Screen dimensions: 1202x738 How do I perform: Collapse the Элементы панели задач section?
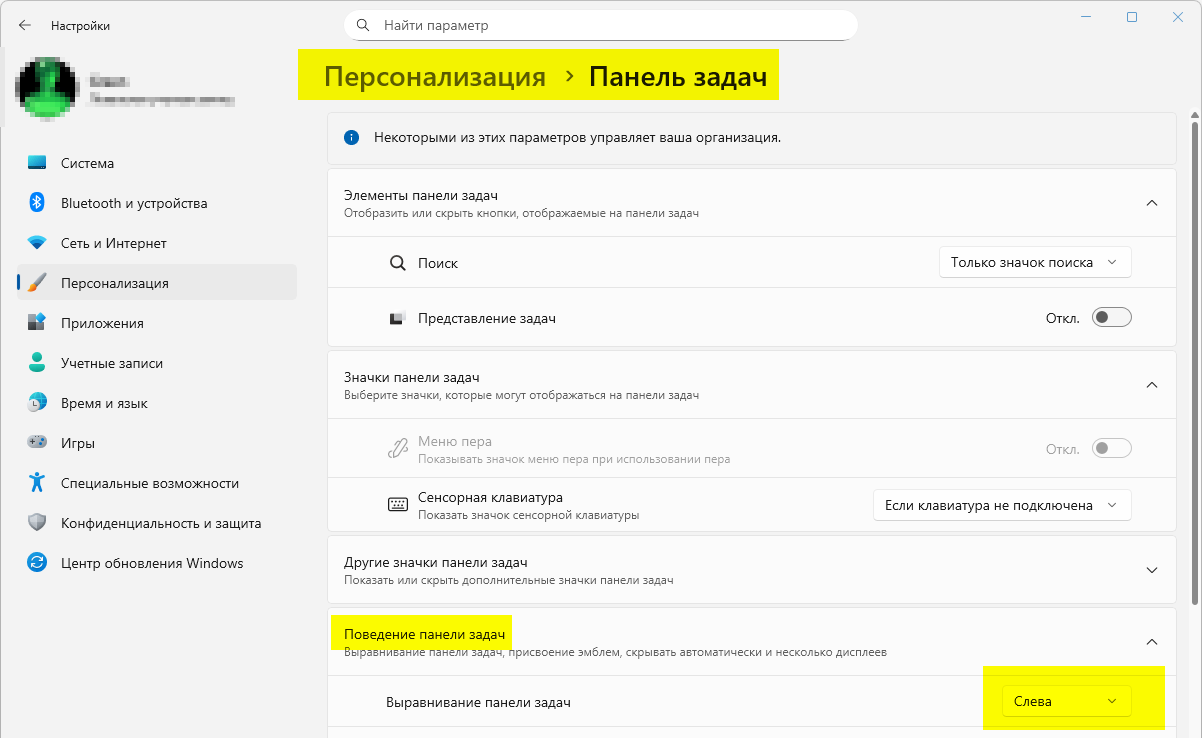tap(1151, 203)
